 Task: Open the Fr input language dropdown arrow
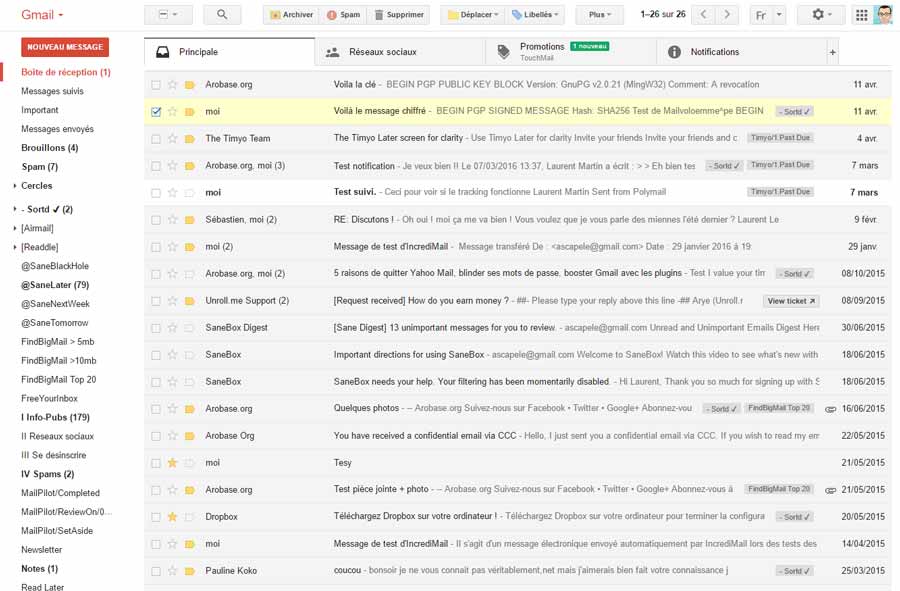[x=779, y=15]
